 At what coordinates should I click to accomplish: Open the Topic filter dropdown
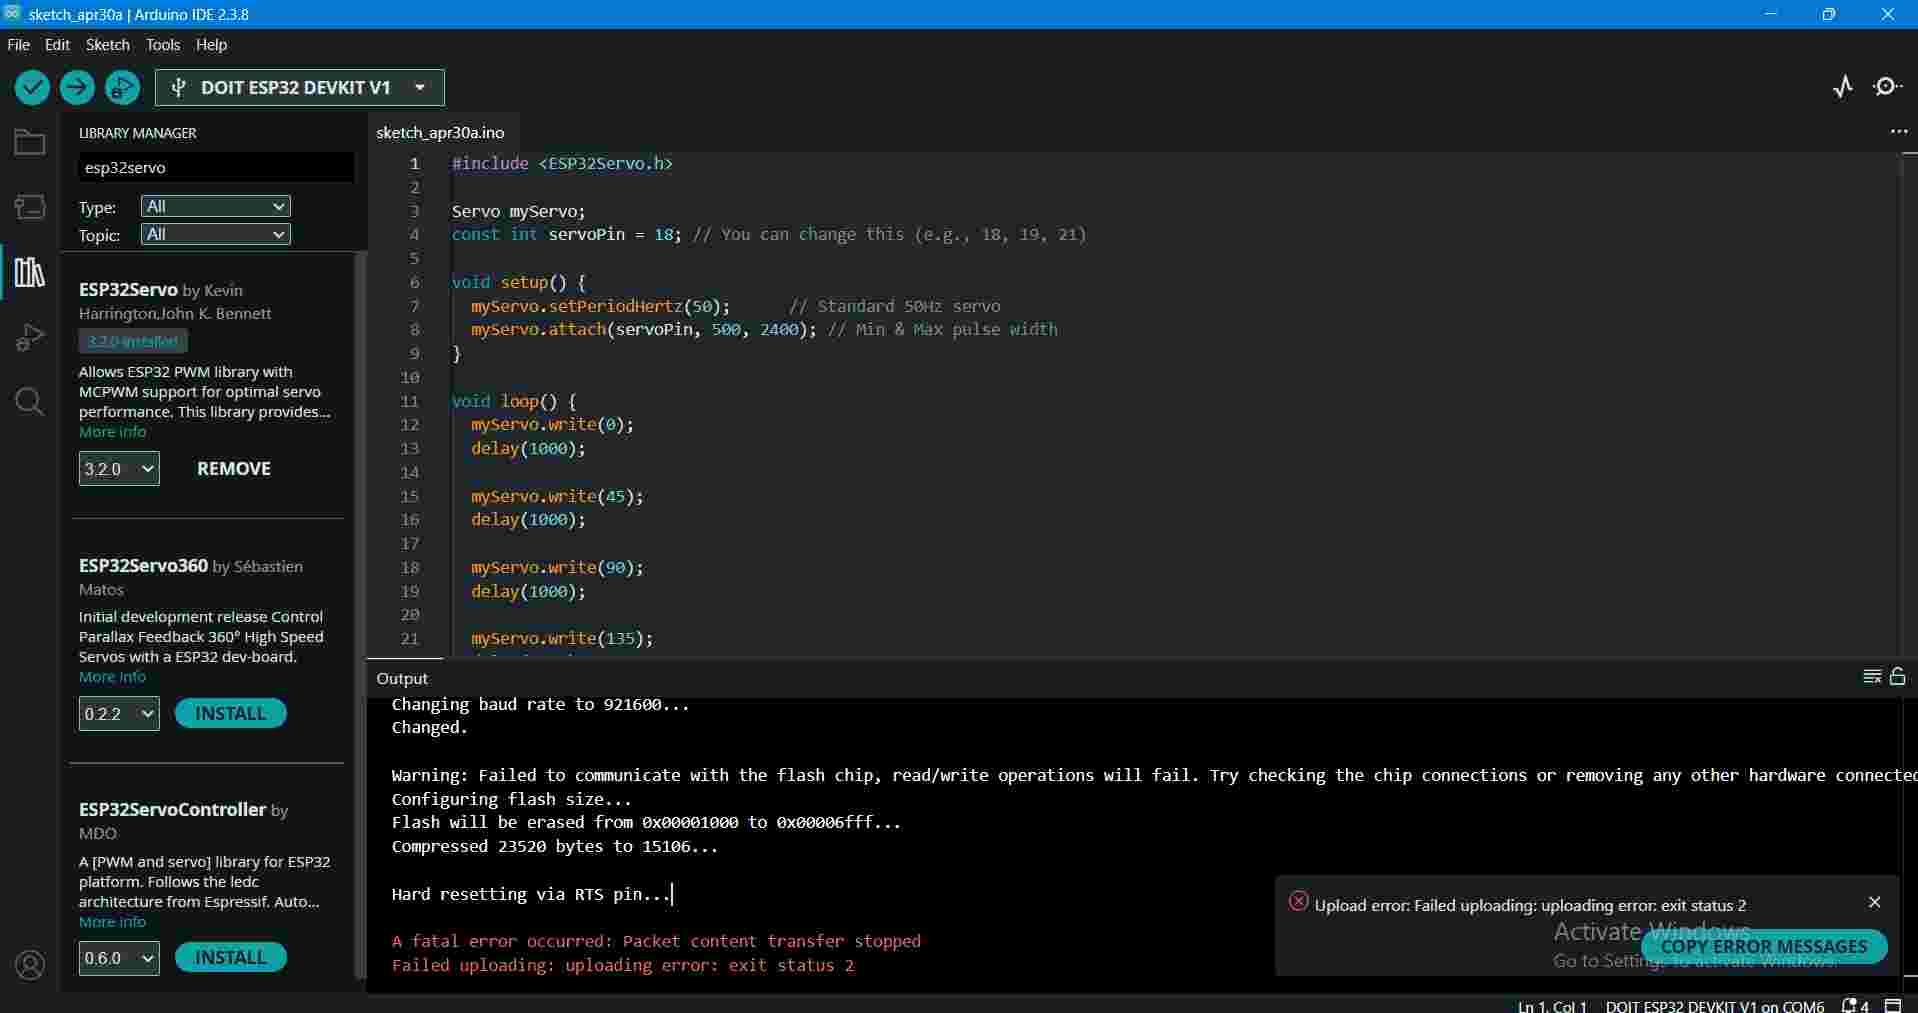pyautogui.click(x=215, y=234)
